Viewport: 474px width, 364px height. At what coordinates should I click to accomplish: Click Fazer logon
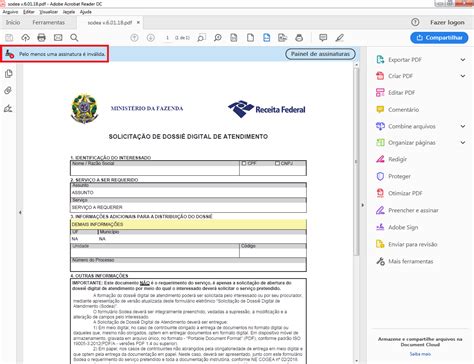pos(447,22)
